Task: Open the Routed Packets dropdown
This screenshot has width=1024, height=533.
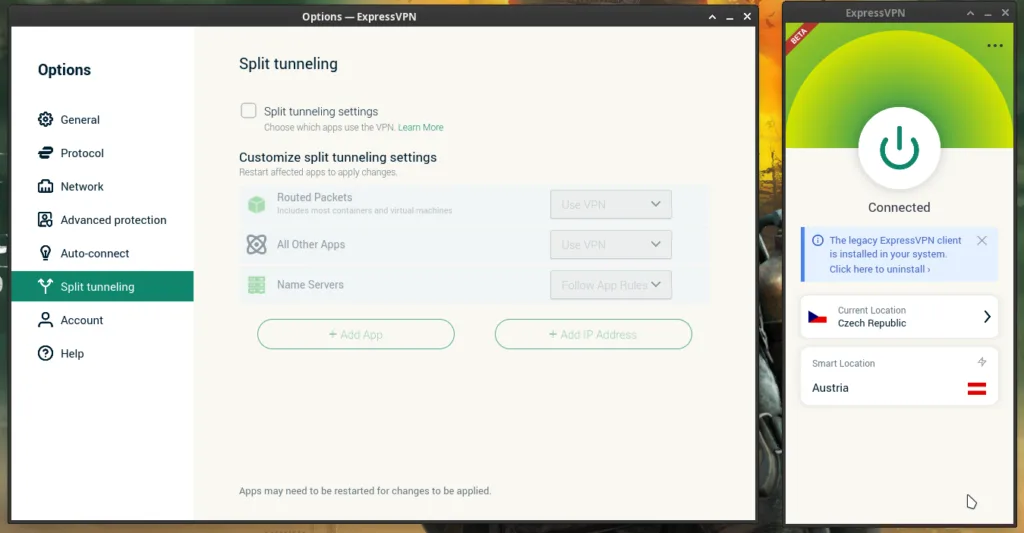Action: click(610, 205)
